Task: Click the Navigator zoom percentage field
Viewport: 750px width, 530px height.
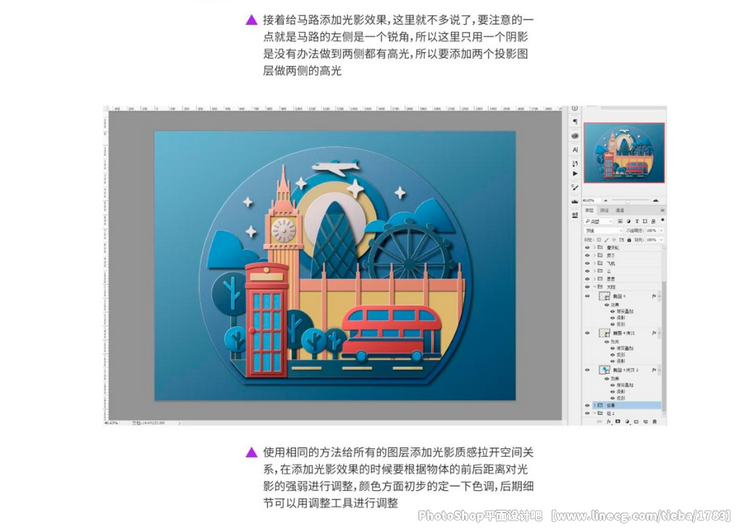Action: click(x=589, y=200)
